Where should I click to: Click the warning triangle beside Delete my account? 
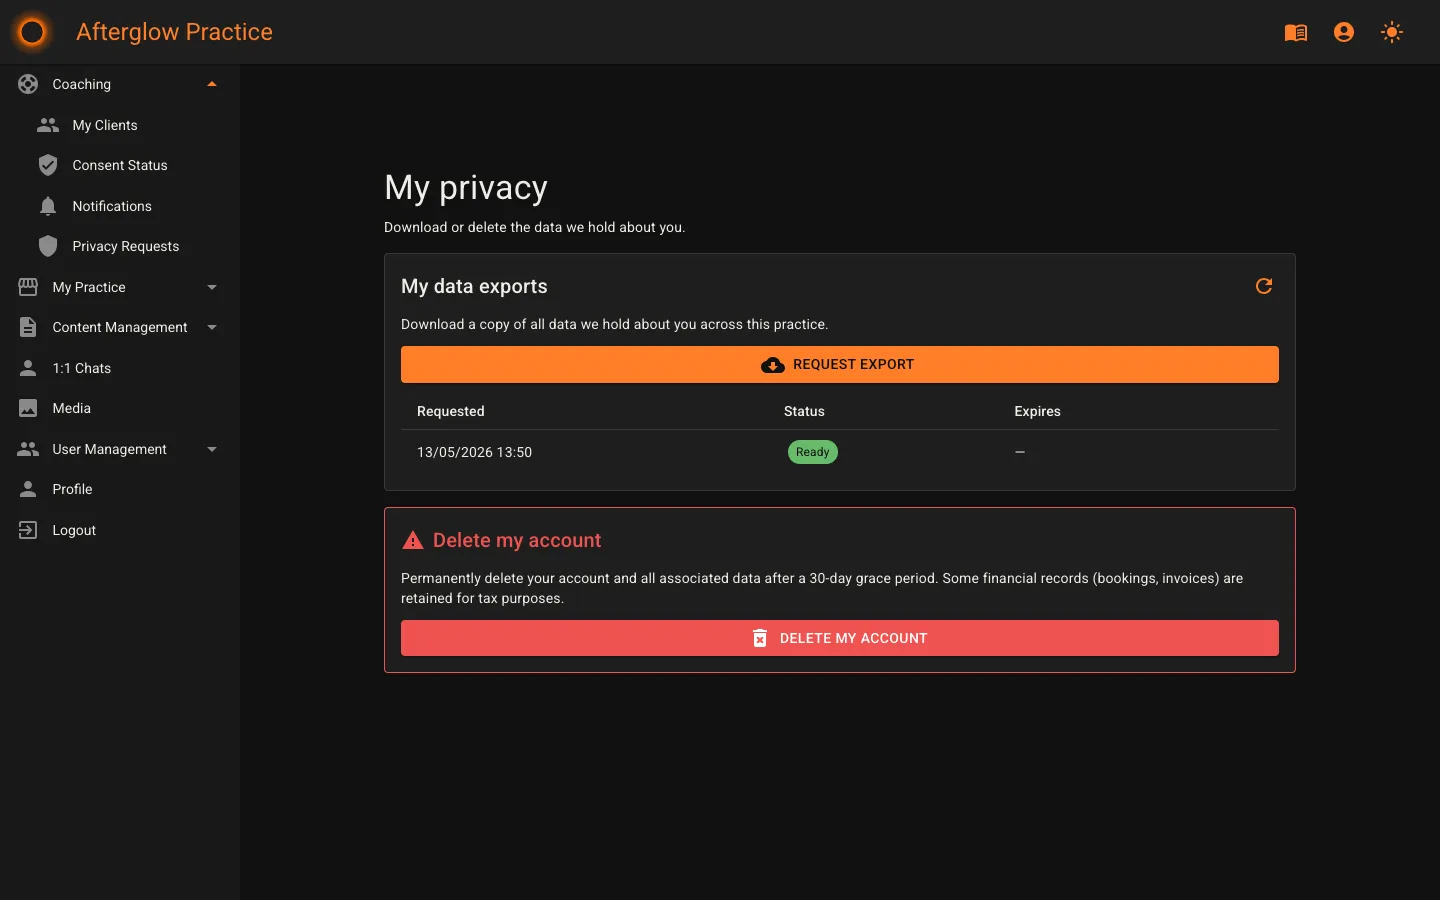coord(412,540)
